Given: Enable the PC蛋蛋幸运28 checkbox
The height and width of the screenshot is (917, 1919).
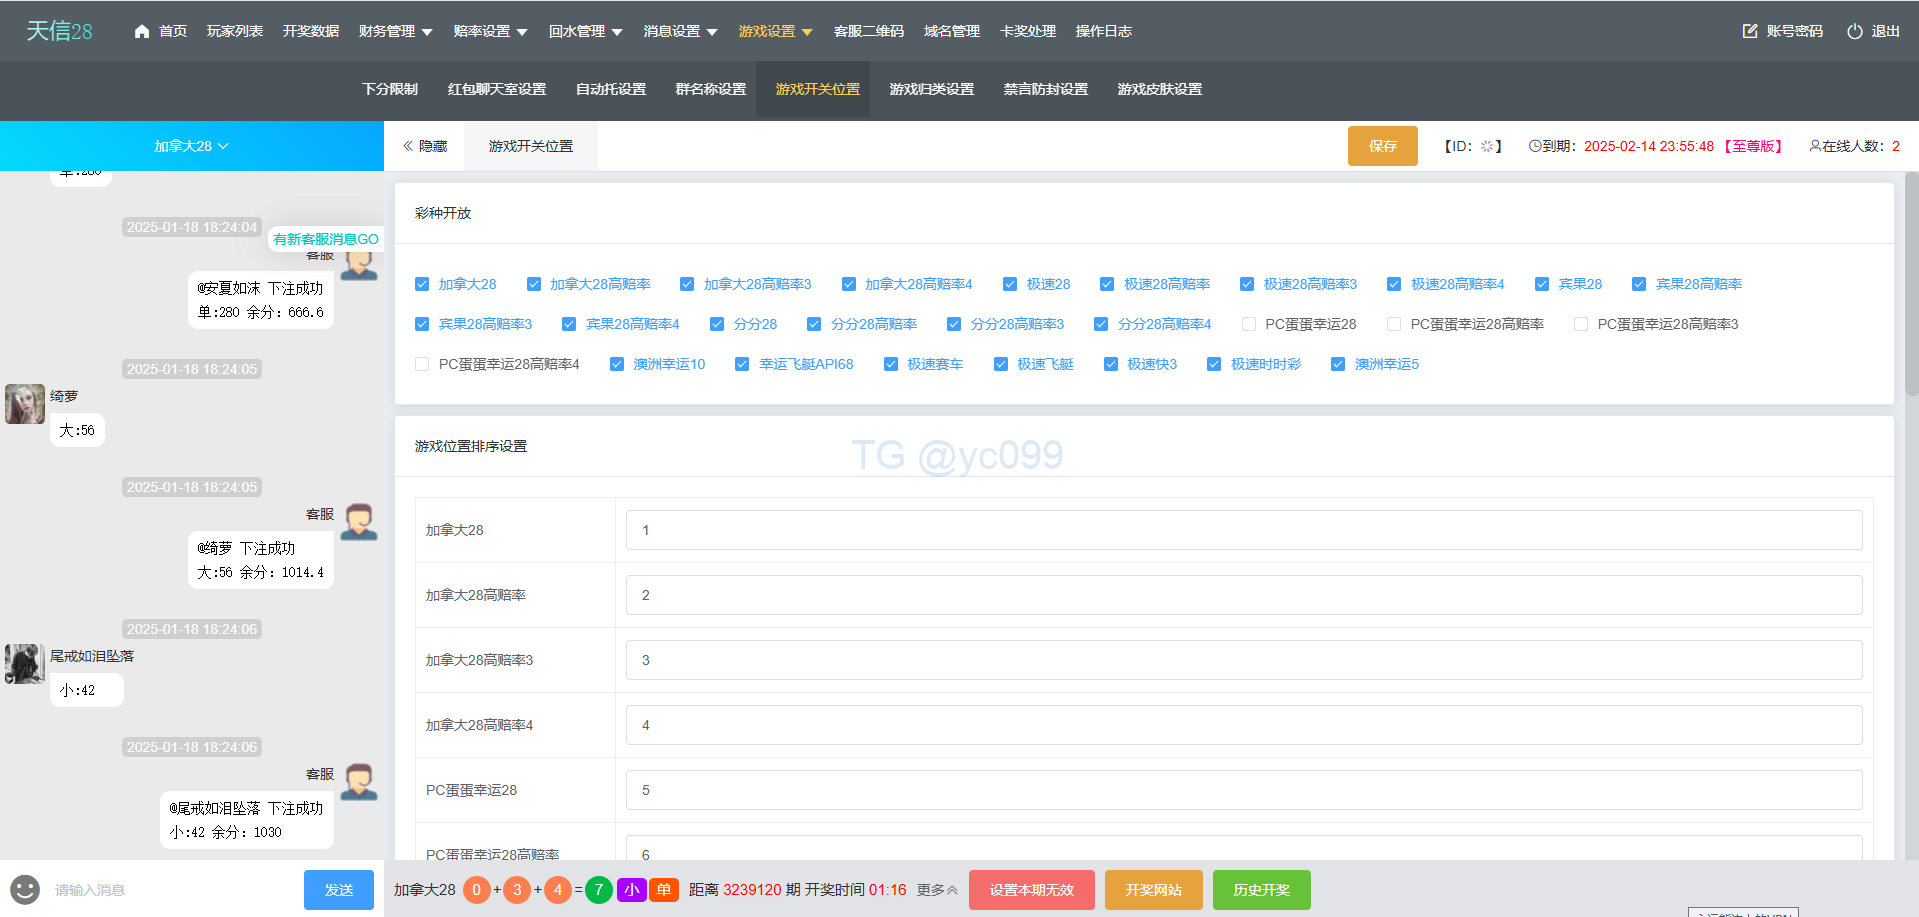Looking at the screenshot, I should [x=1249, y=324].
